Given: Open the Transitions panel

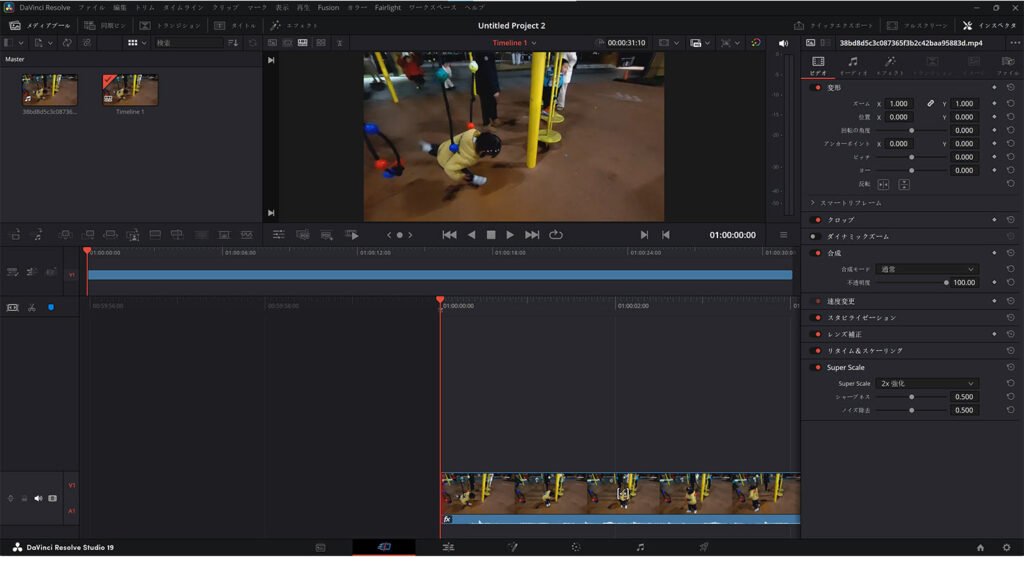Looking at the screenshot, I should [x=170, y=25].
